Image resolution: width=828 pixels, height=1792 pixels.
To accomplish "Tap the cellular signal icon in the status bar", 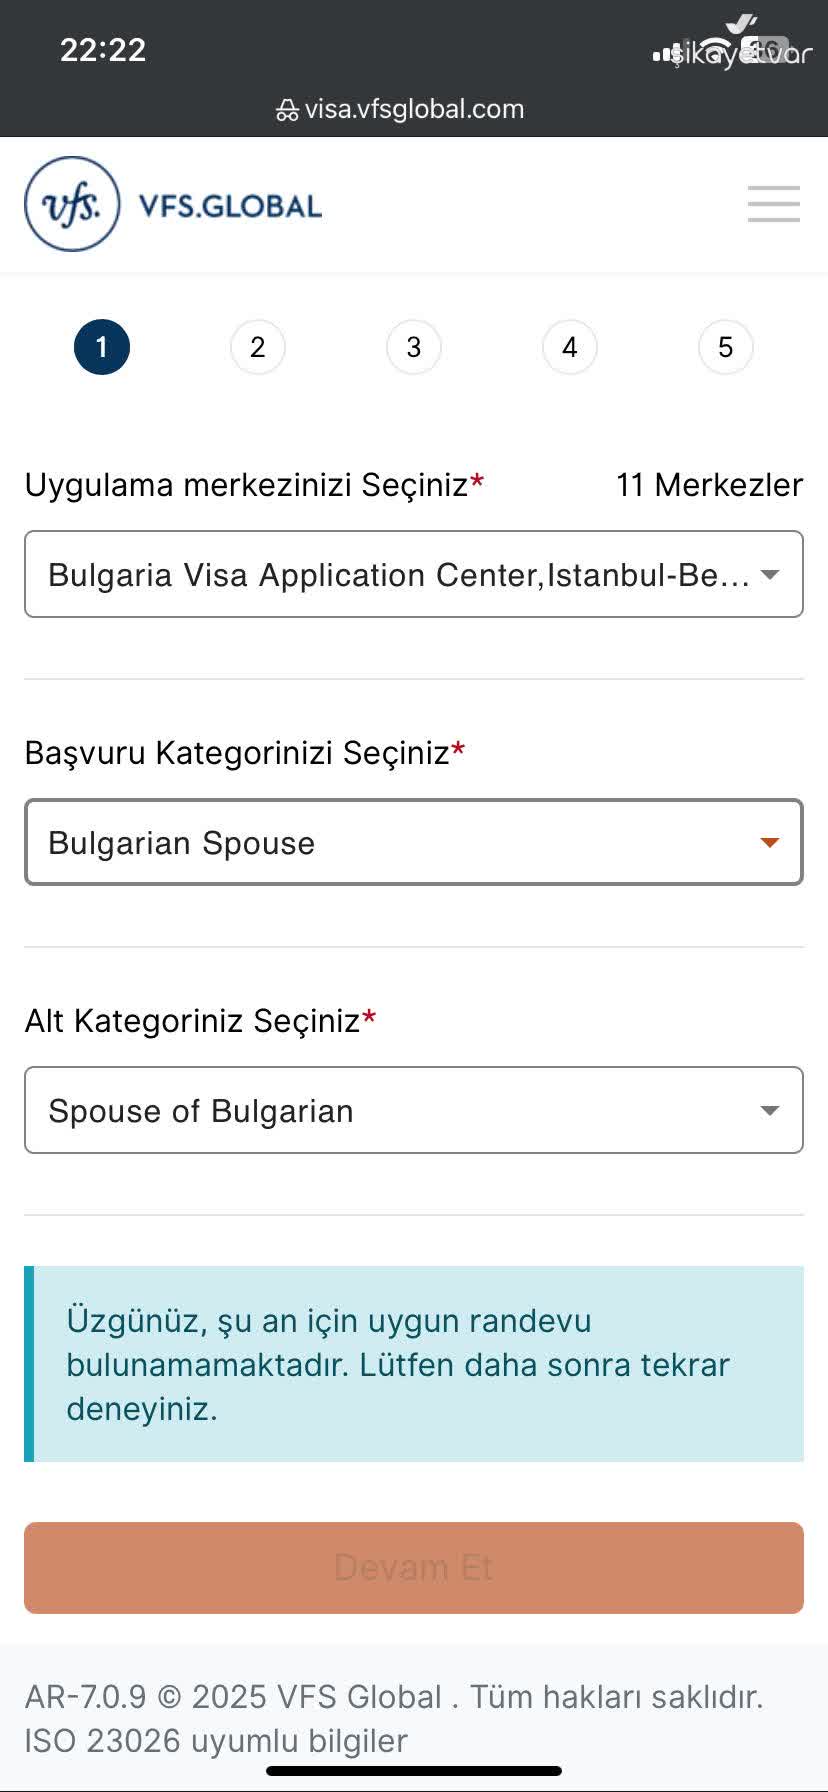I will 665,50.
